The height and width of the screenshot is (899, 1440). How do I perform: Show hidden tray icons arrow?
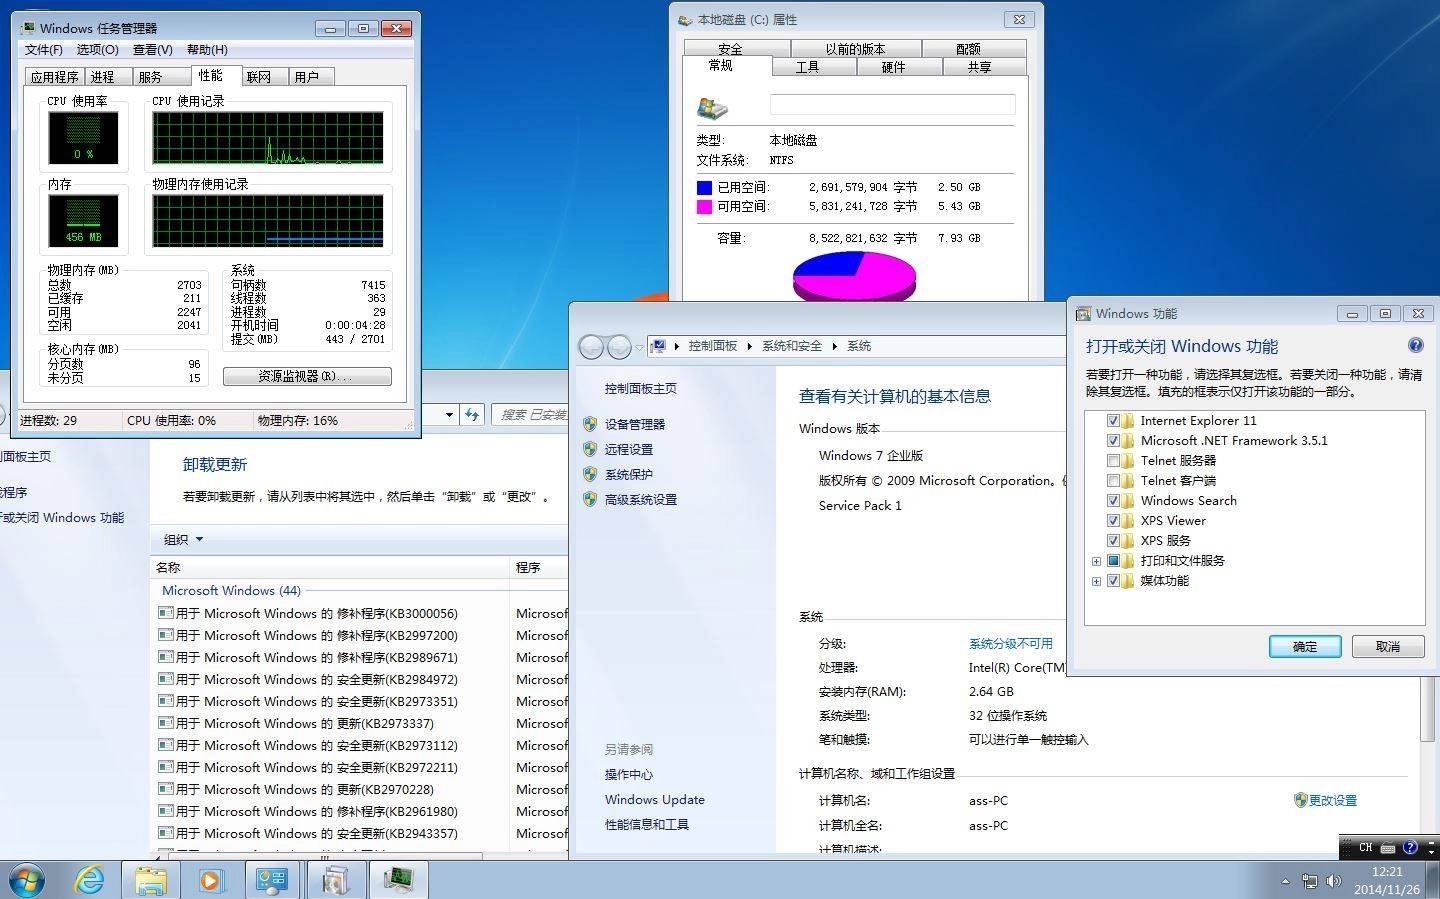[1285, 881]
